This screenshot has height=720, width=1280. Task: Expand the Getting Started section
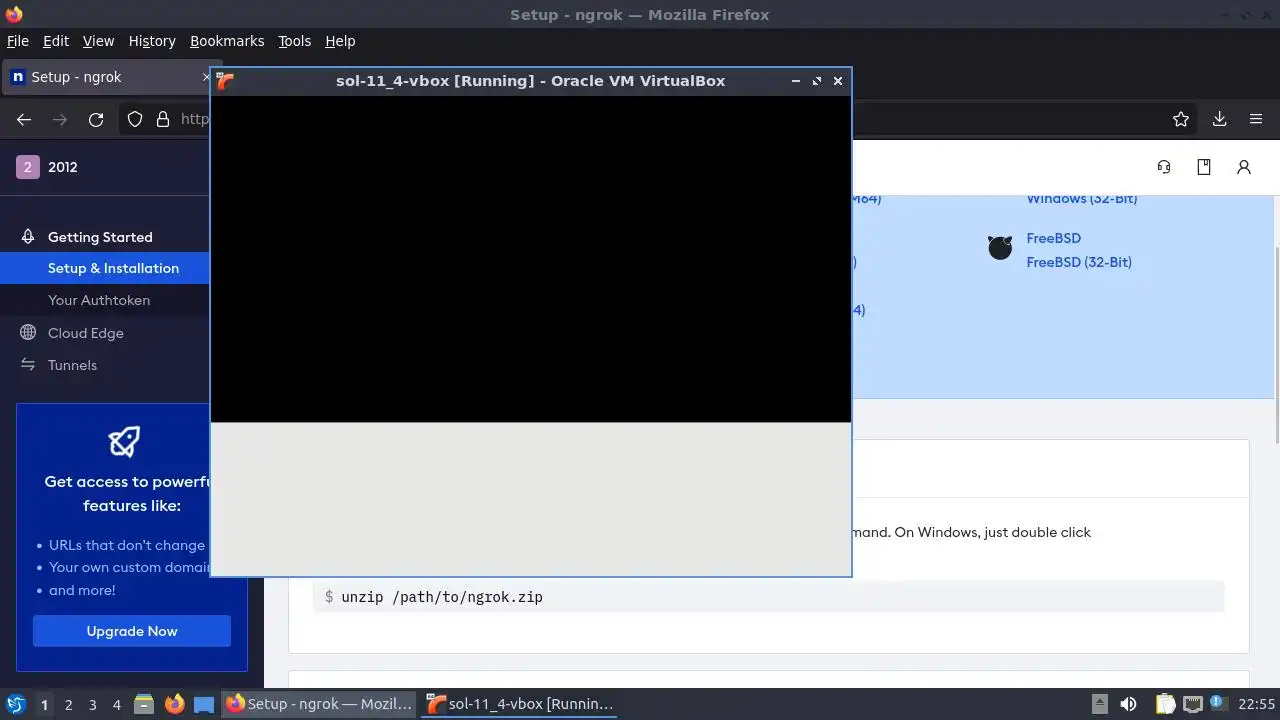coord(100,237)
